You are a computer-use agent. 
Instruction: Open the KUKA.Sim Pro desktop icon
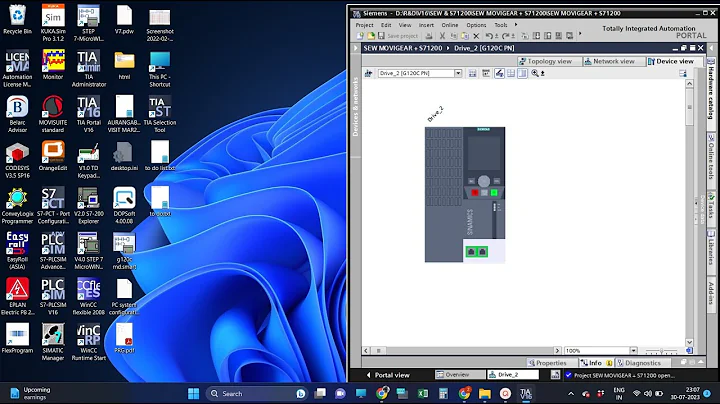point(53,23)
